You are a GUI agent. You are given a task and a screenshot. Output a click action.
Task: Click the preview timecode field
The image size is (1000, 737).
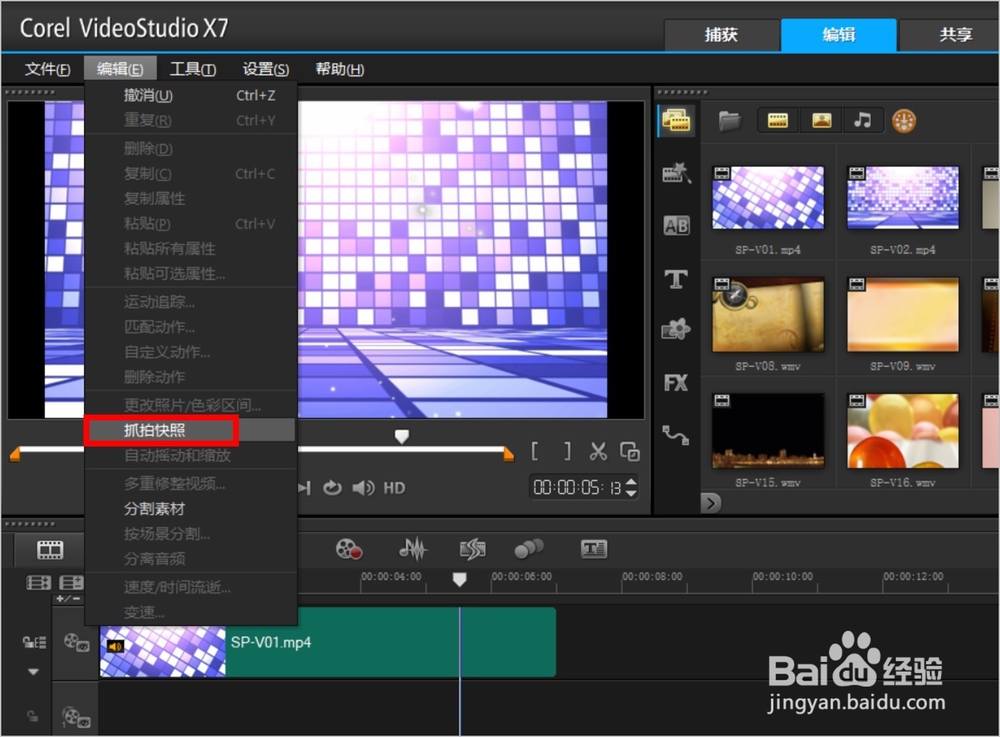577,488
